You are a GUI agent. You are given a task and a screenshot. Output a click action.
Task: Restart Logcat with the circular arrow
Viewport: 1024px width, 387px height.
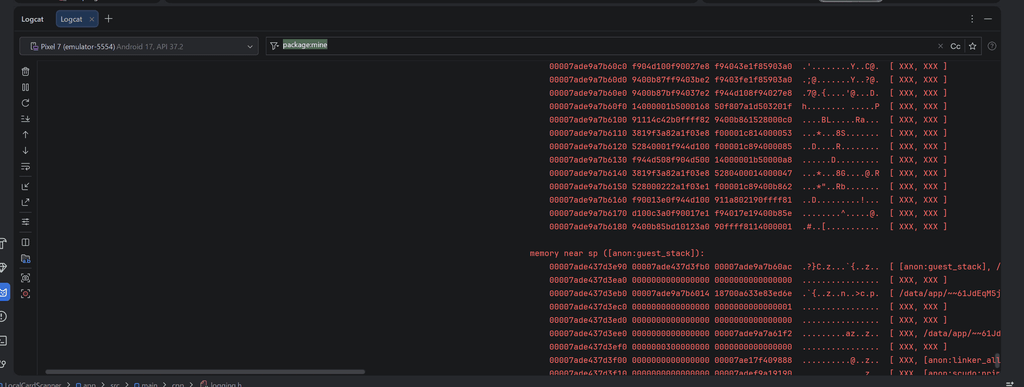click(x=25, y=103)
